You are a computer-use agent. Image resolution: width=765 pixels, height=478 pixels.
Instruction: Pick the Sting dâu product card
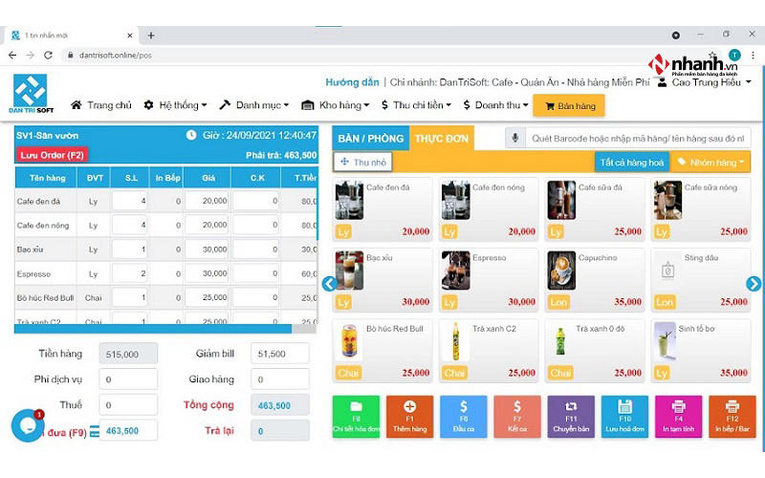701,280
